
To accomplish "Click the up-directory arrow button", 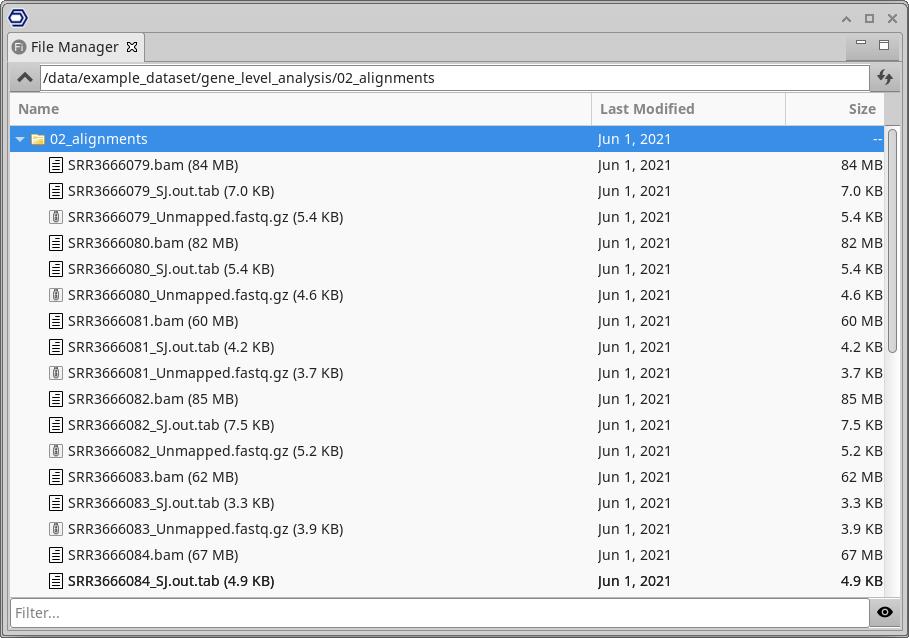I will (x=25, y=78).
